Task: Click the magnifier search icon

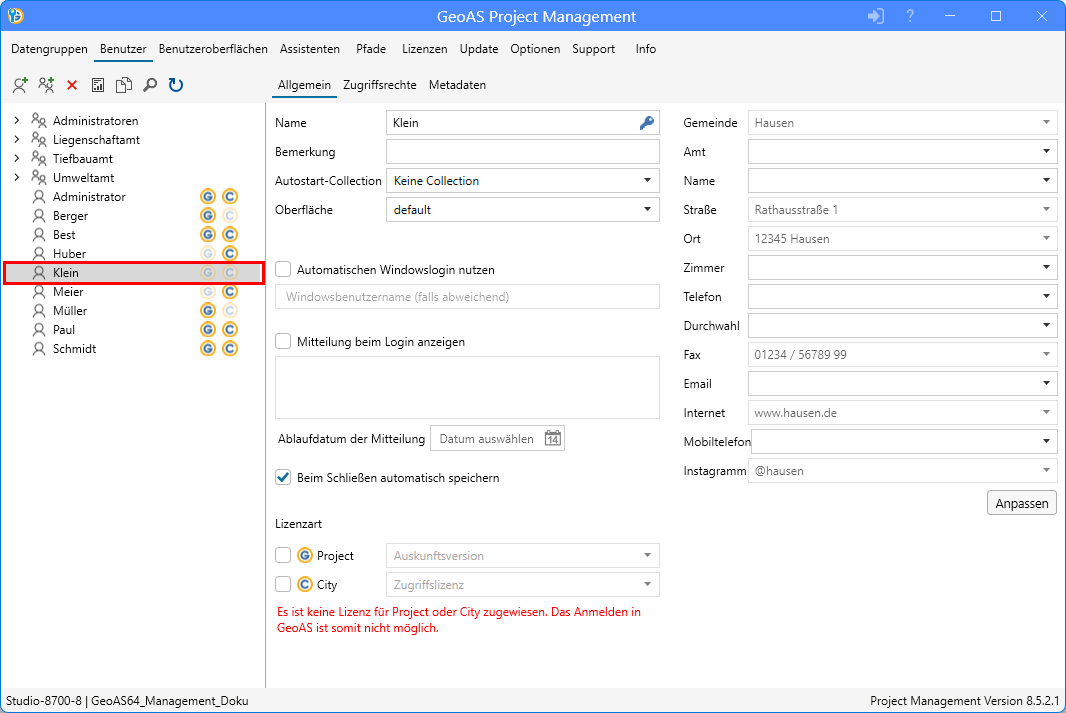Action: click(x=150, y=86)
